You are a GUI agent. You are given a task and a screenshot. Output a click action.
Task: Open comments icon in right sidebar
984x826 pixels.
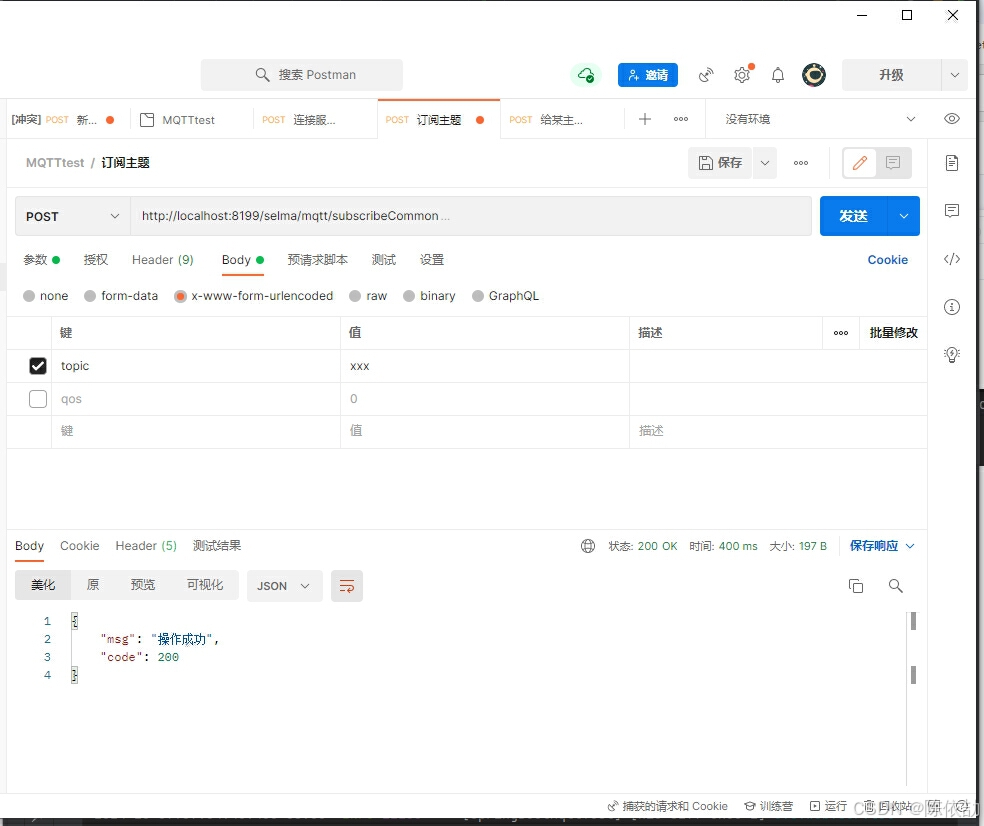pyautogui.click(x=951, y=210)
